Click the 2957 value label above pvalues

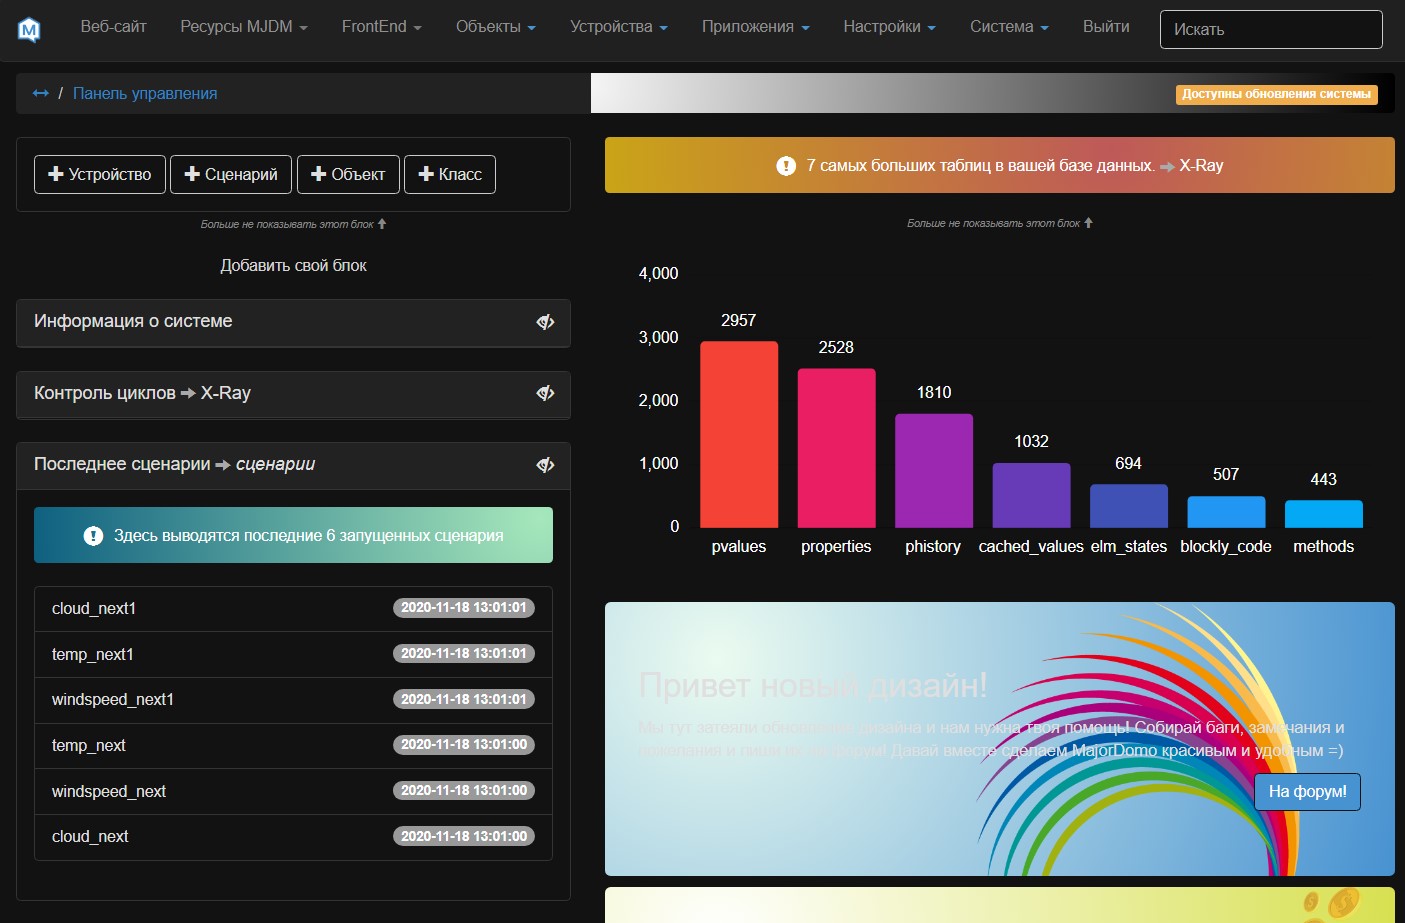point(739,321)
